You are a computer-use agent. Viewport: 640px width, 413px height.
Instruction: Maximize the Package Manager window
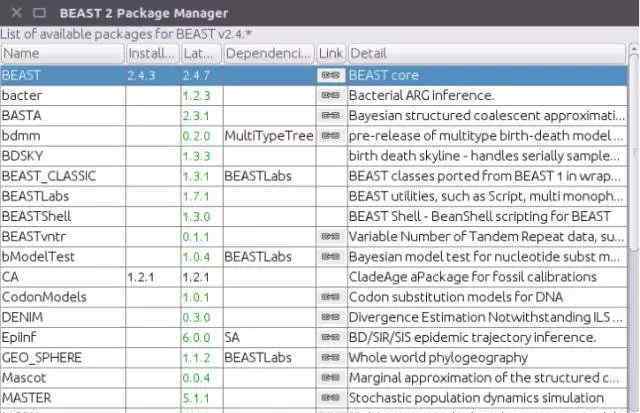[39, 13]
